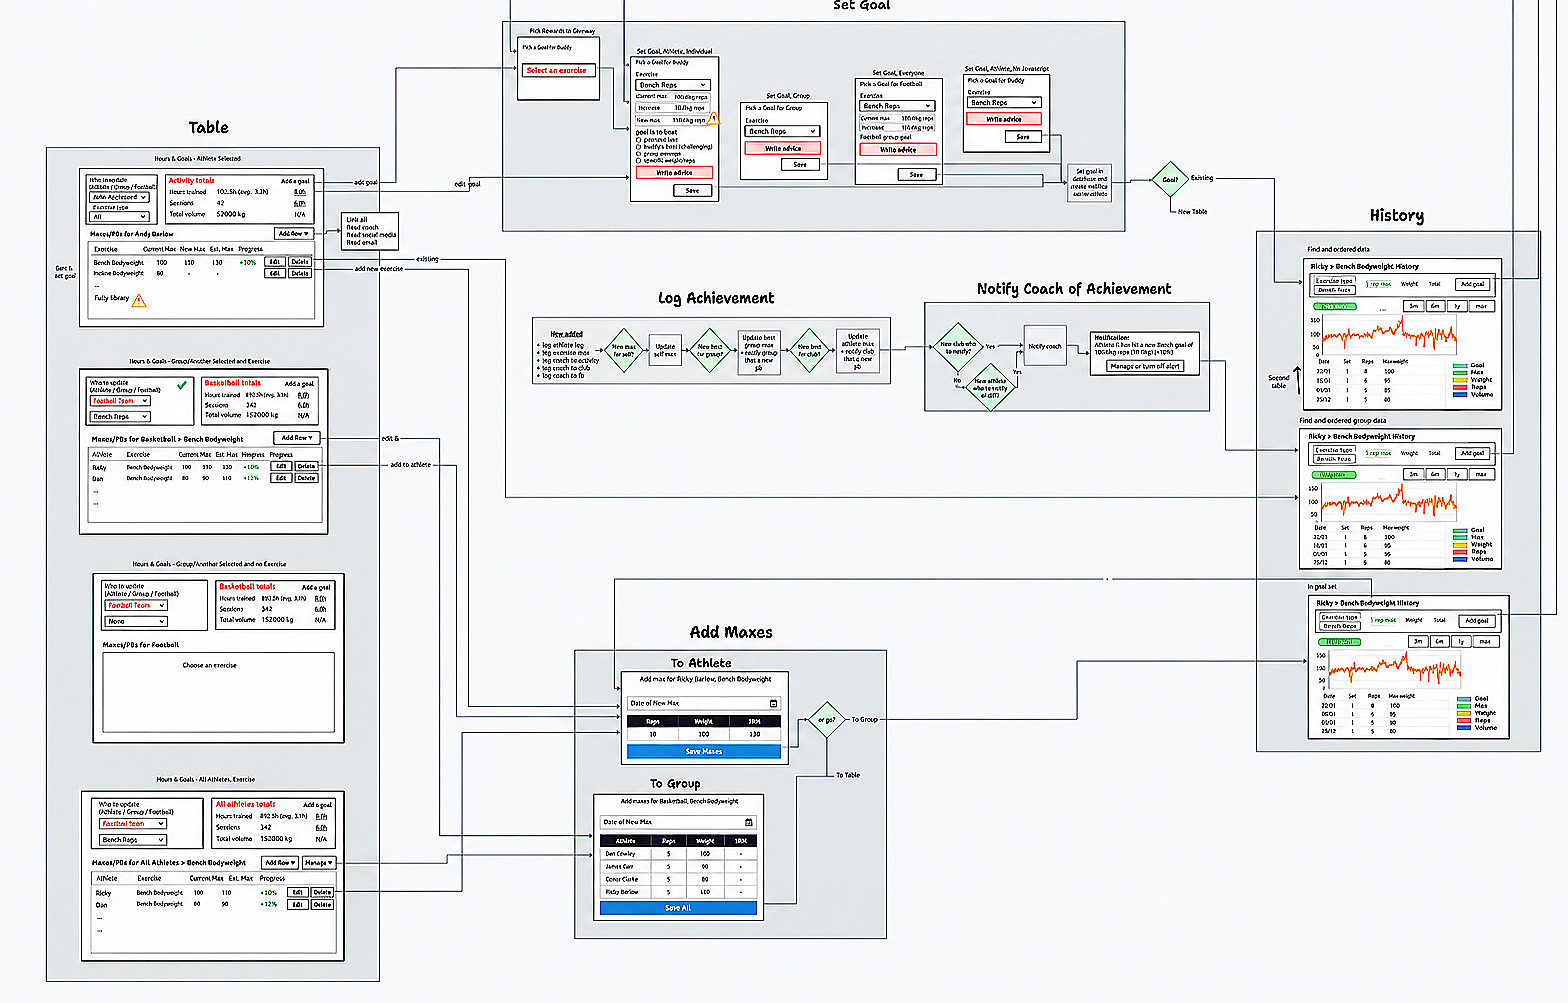Choose 'specific weight/reps' radio option

coord(639,161)
